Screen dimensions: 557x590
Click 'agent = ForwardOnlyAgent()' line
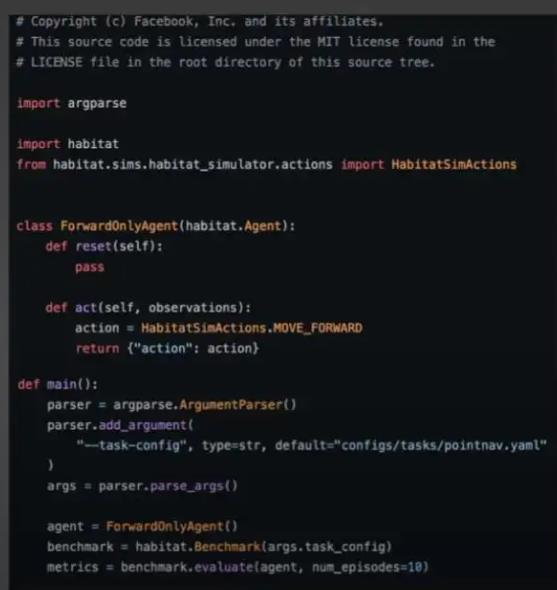tap(142, 526)
